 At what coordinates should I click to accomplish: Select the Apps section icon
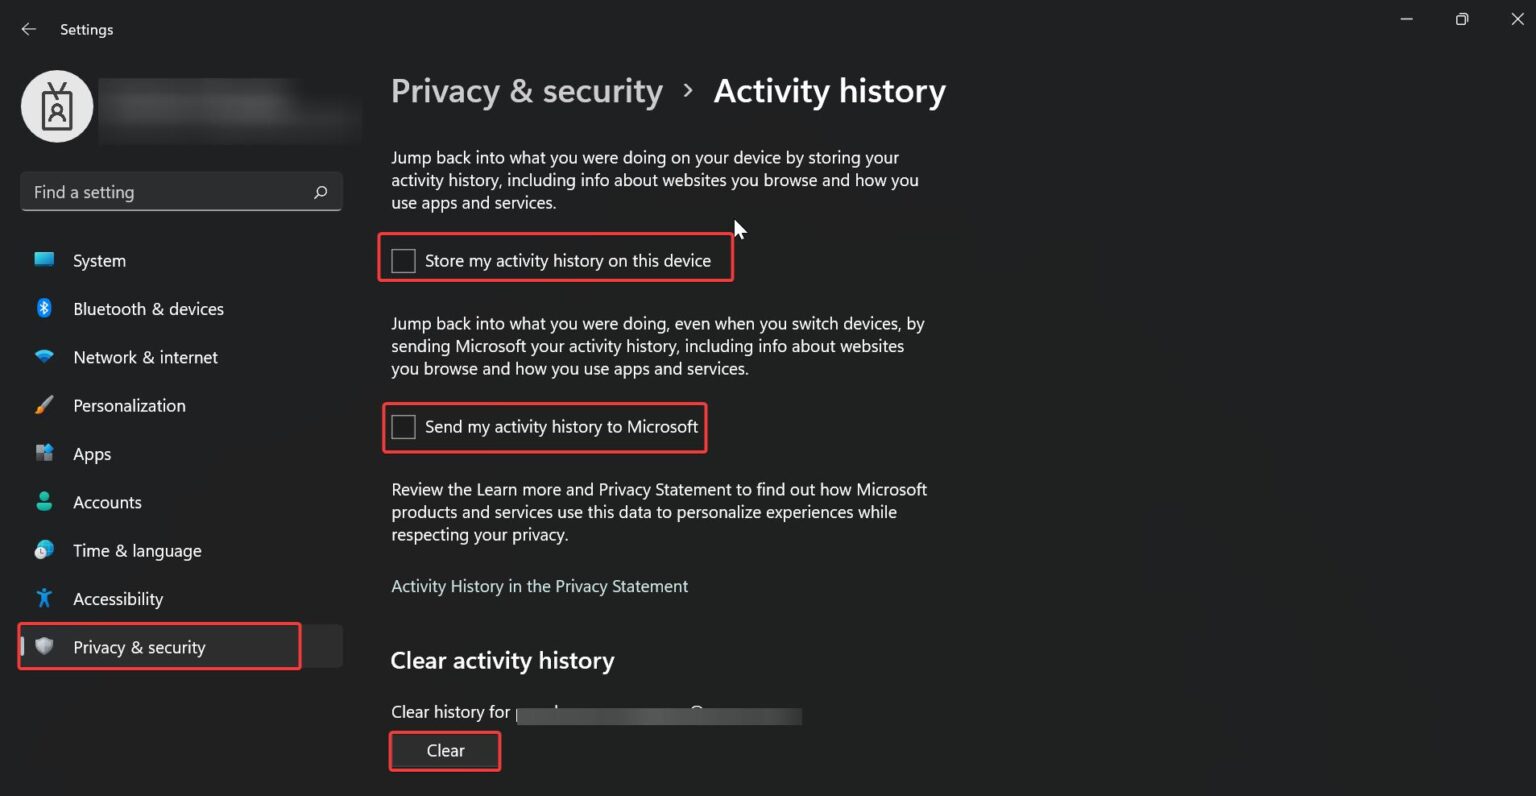(x=44, y=453)
